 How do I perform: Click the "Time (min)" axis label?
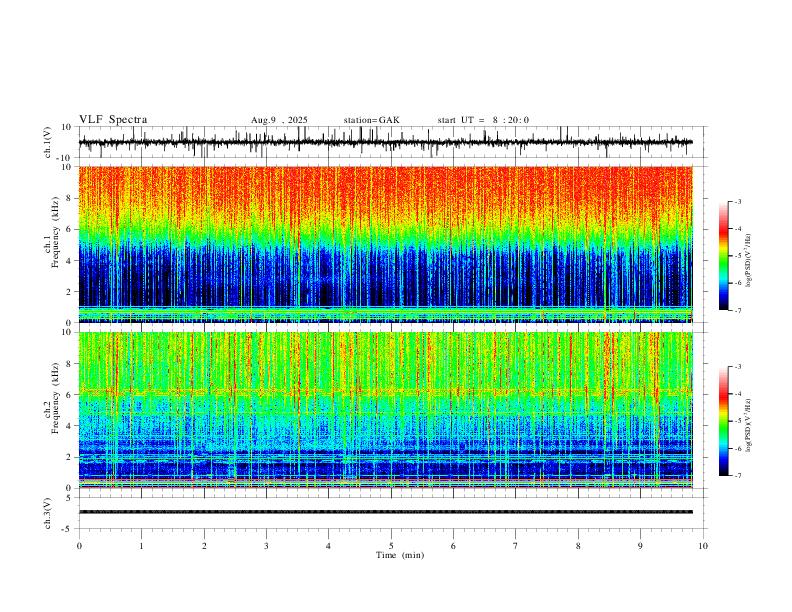click(x=400, y=555)
